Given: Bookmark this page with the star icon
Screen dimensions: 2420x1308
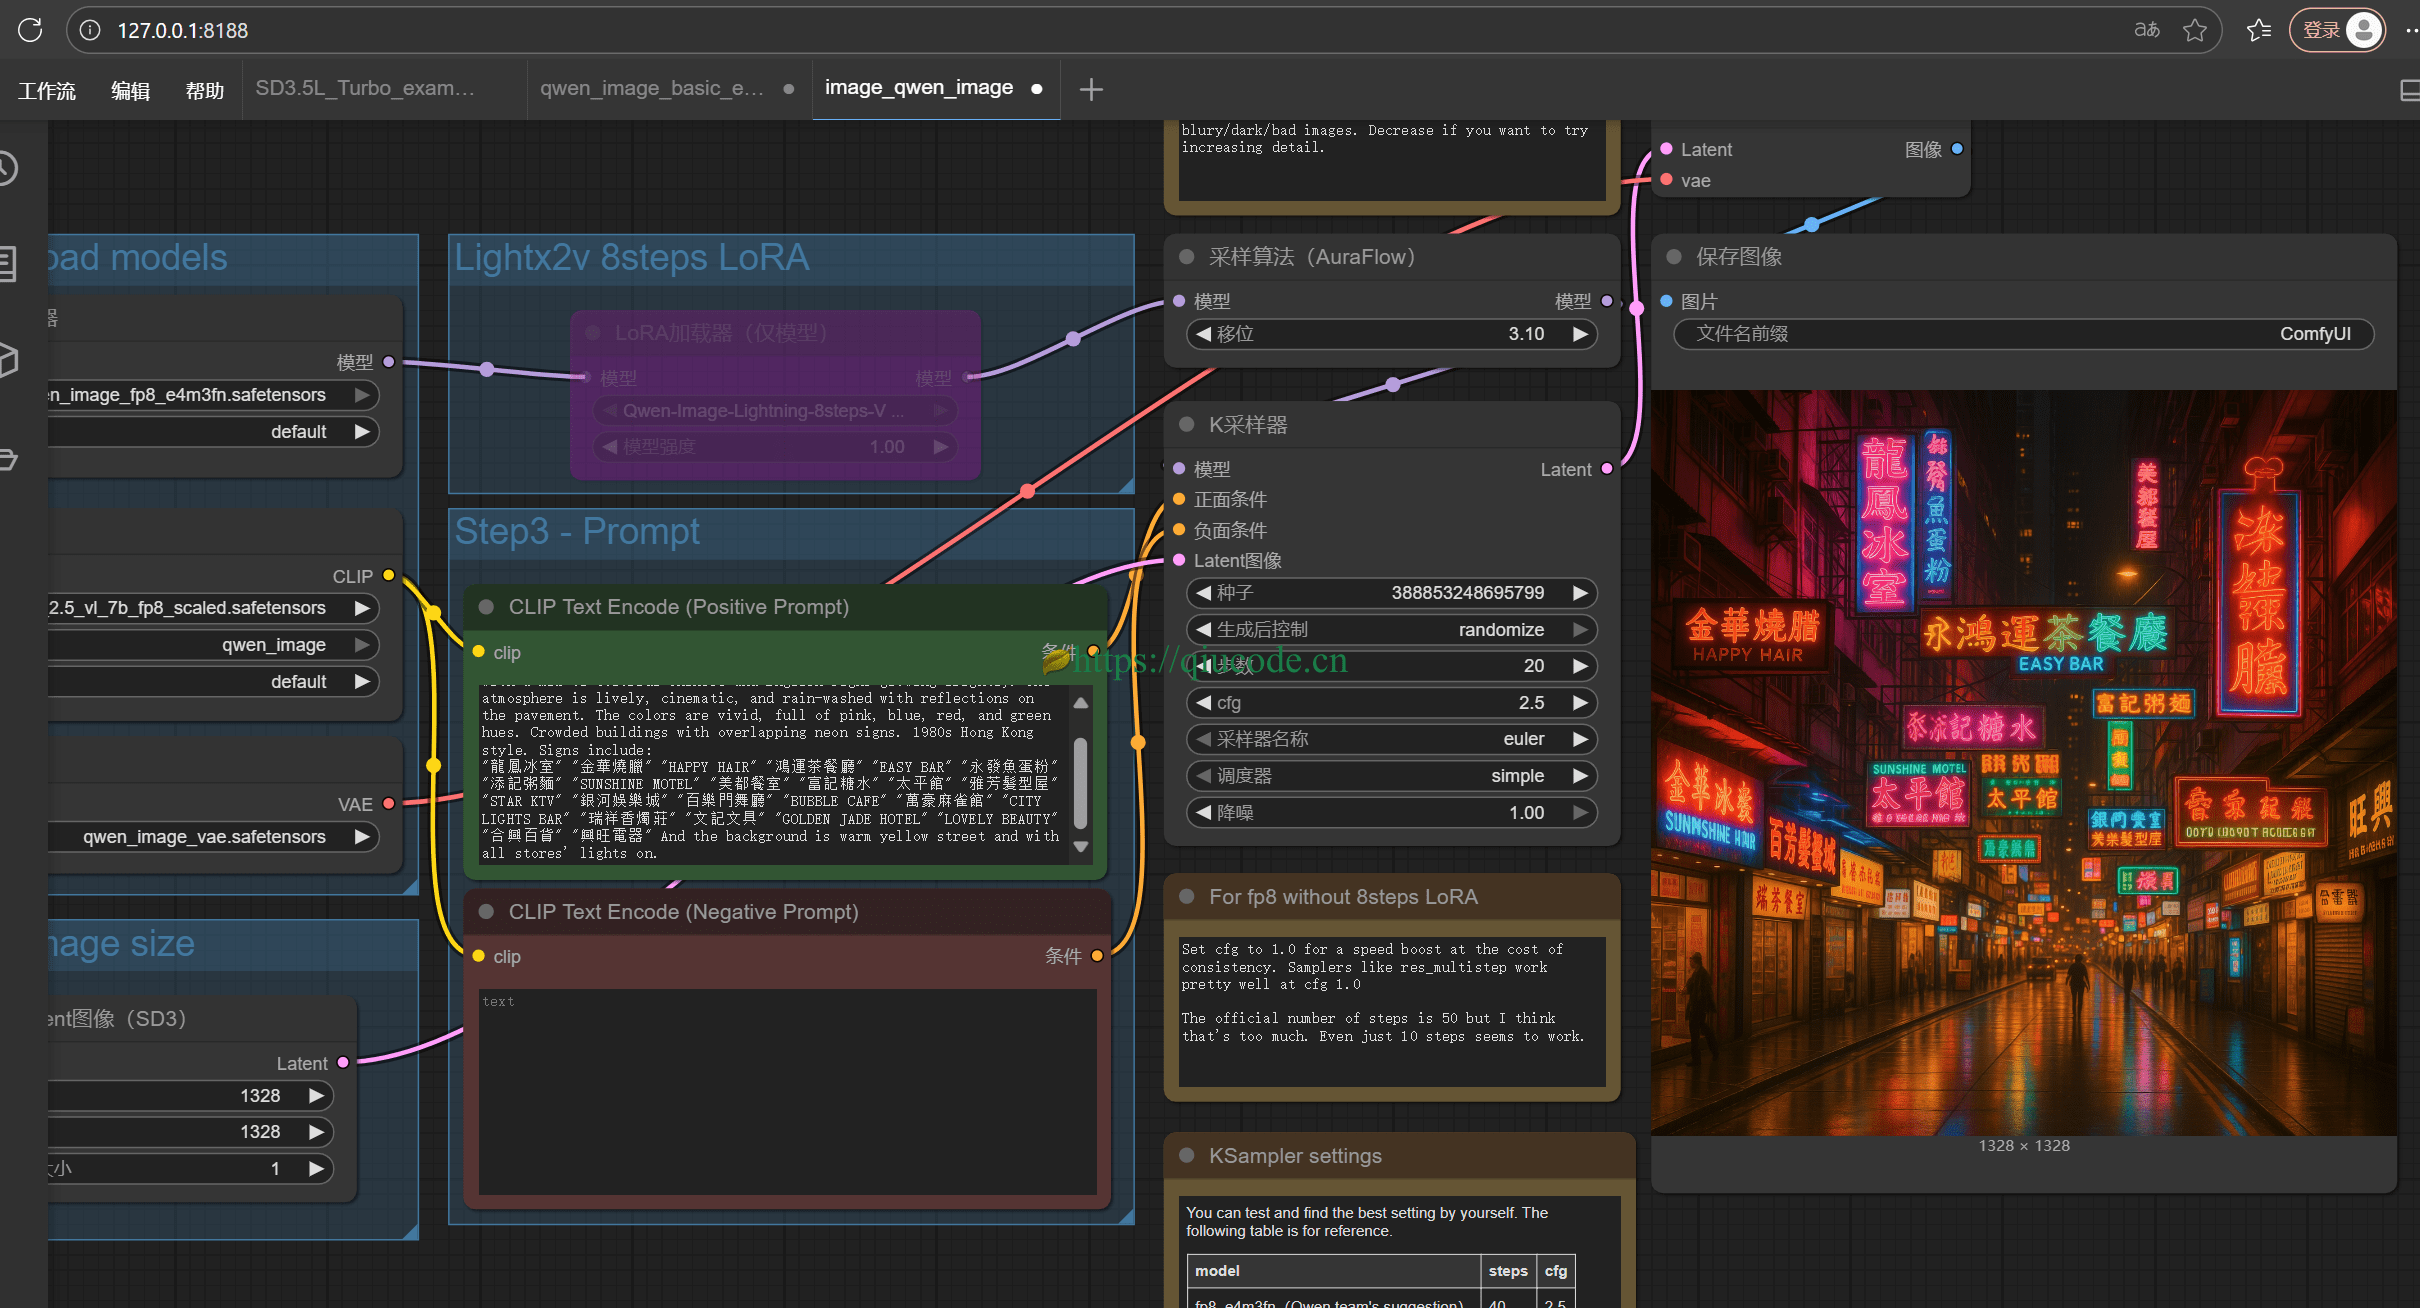Looking at the screenshot, I should click(2195, 30).
